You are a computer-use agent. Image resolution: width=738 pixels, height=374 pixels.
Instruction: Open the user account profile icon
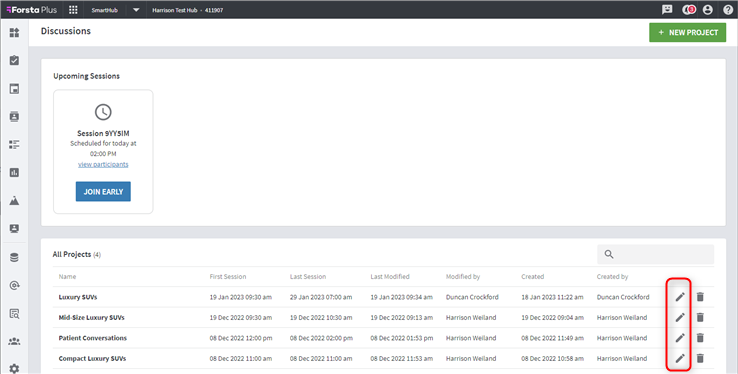click(707, 9)
